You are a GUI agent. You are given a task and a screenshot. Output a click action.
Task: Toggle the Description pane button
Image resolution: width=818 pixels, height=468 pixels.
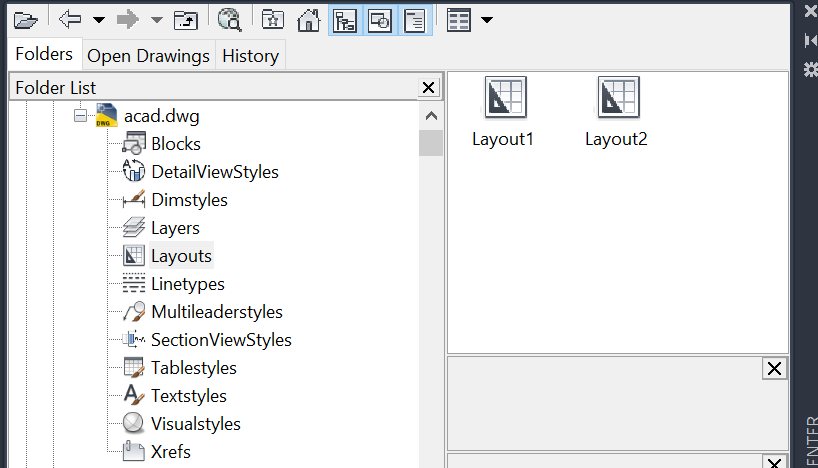coord(415,20)
